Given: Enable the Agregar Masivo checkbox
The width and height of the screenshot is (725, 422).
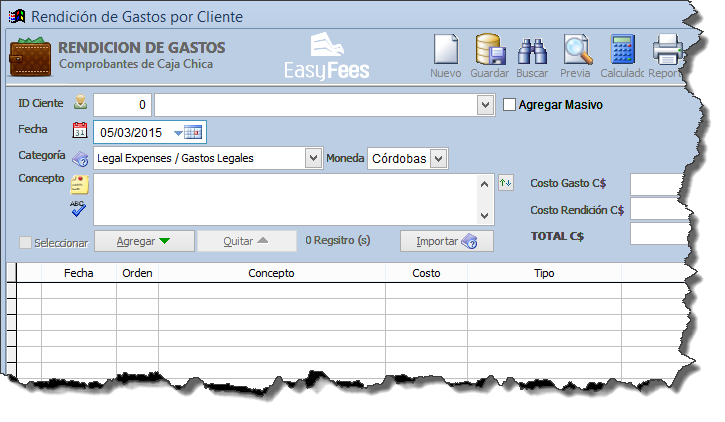Looking at the screenshot, I should [x=509, y=104].
